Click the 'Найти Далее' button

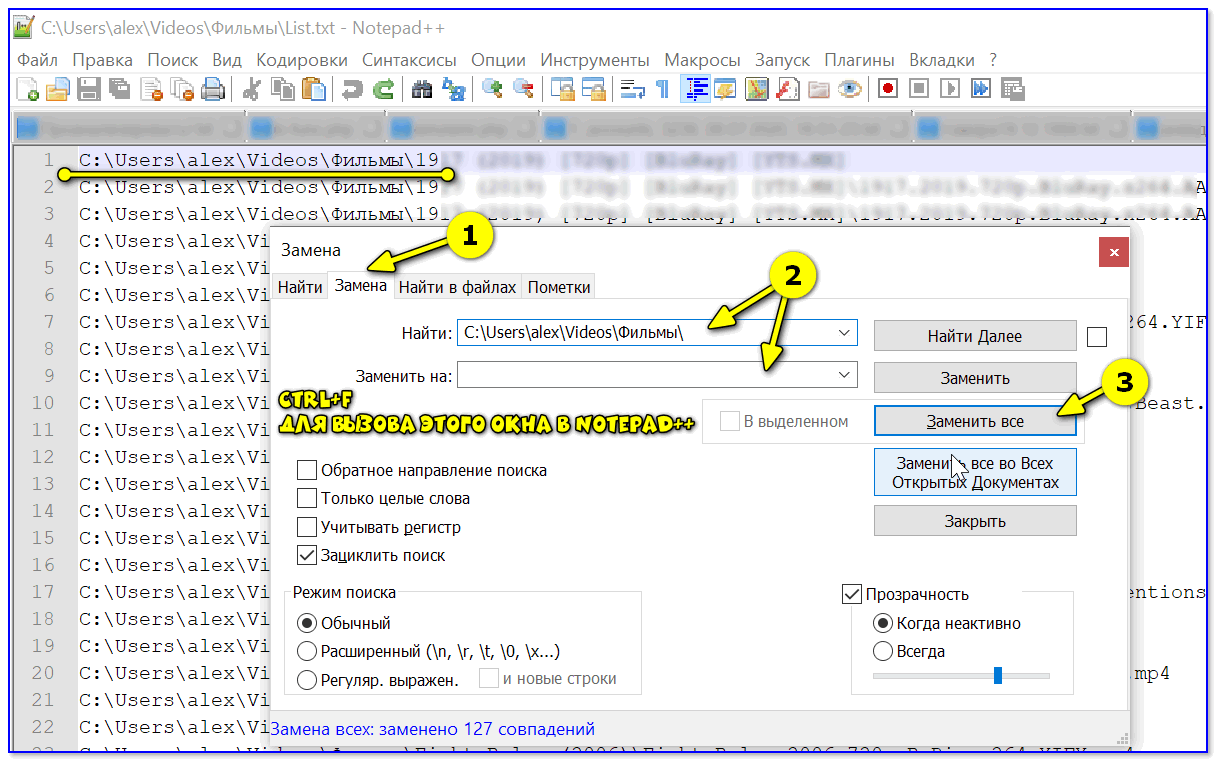coord(974,337)
